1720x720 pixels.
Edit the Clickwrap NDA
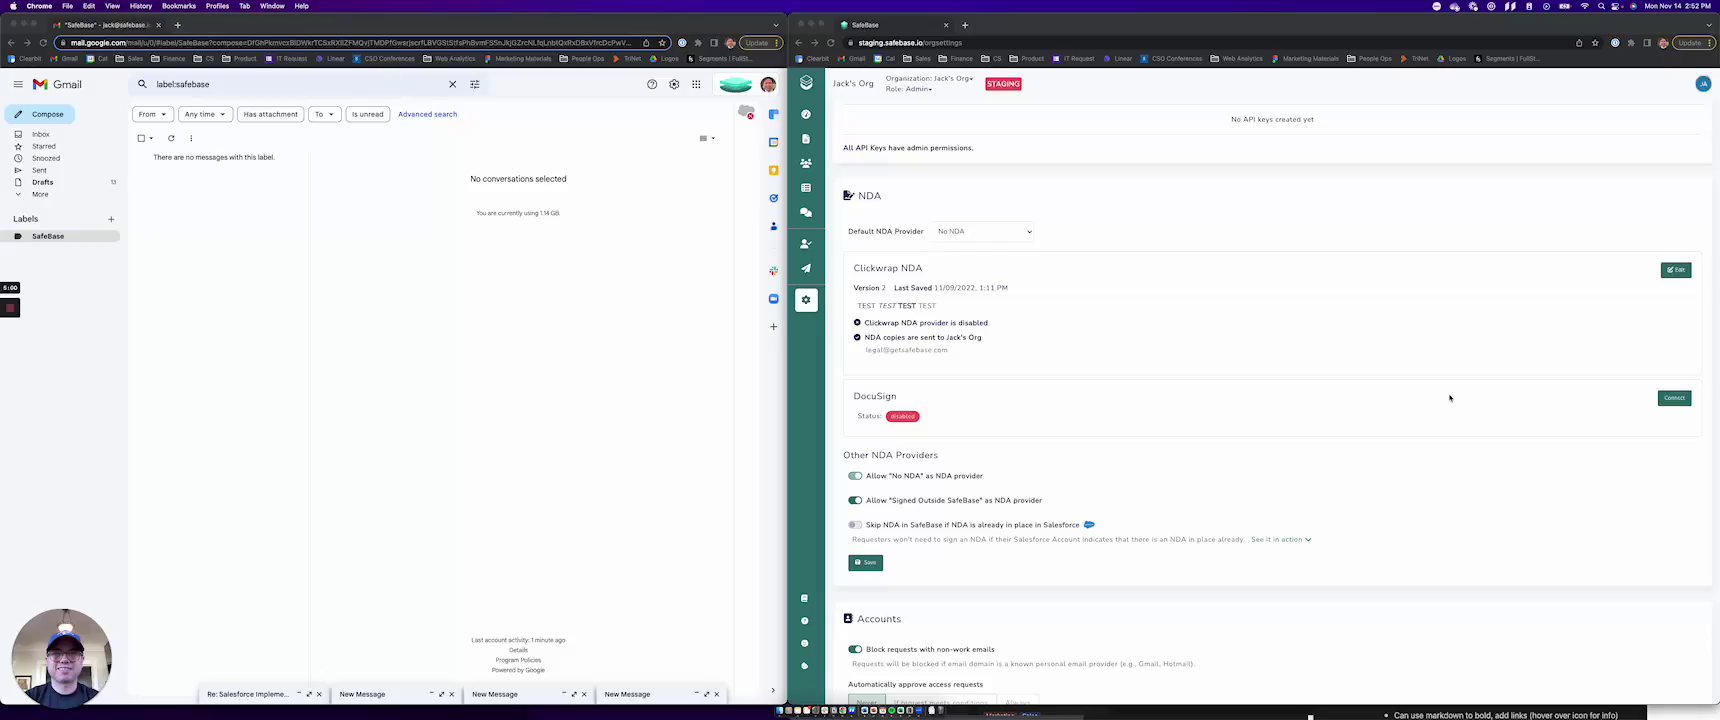(x=1676, y=270)
